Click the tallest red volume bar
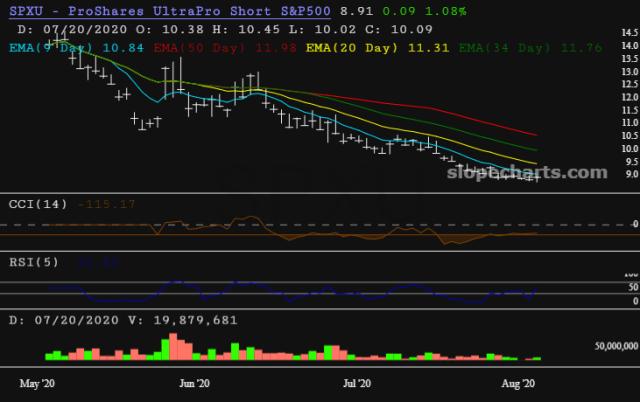The width and height of the screenshot is (640, 402). coord(173,346)
